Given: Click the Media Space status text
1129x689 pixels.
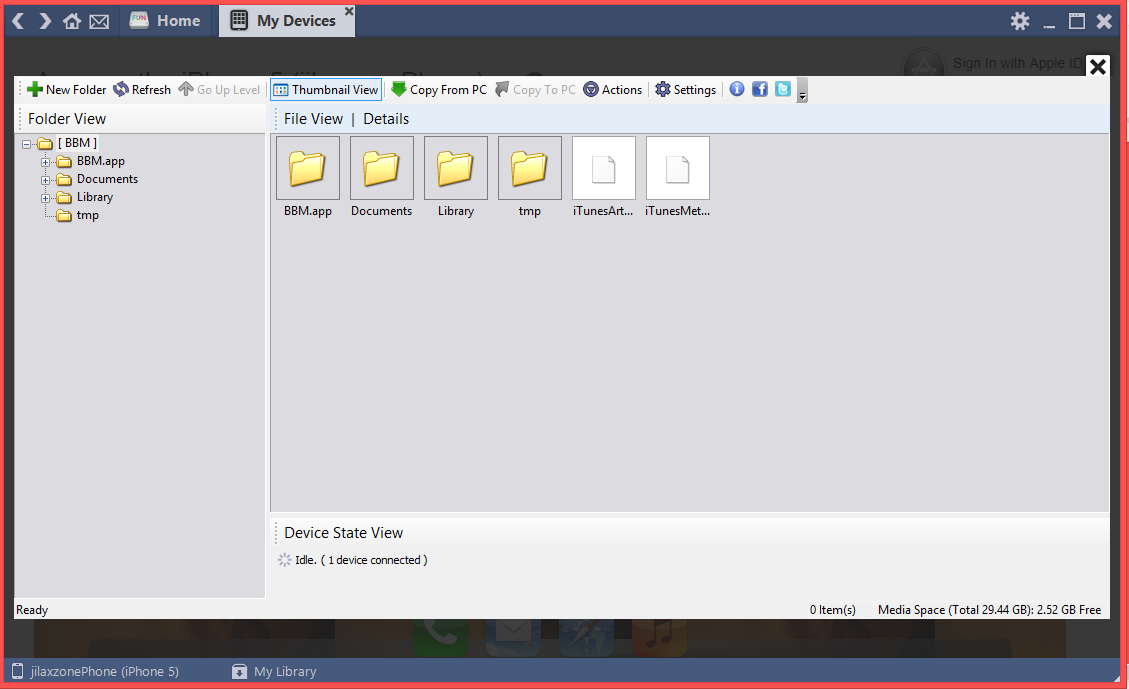Looking at the screenshot, I should [989, 610].
